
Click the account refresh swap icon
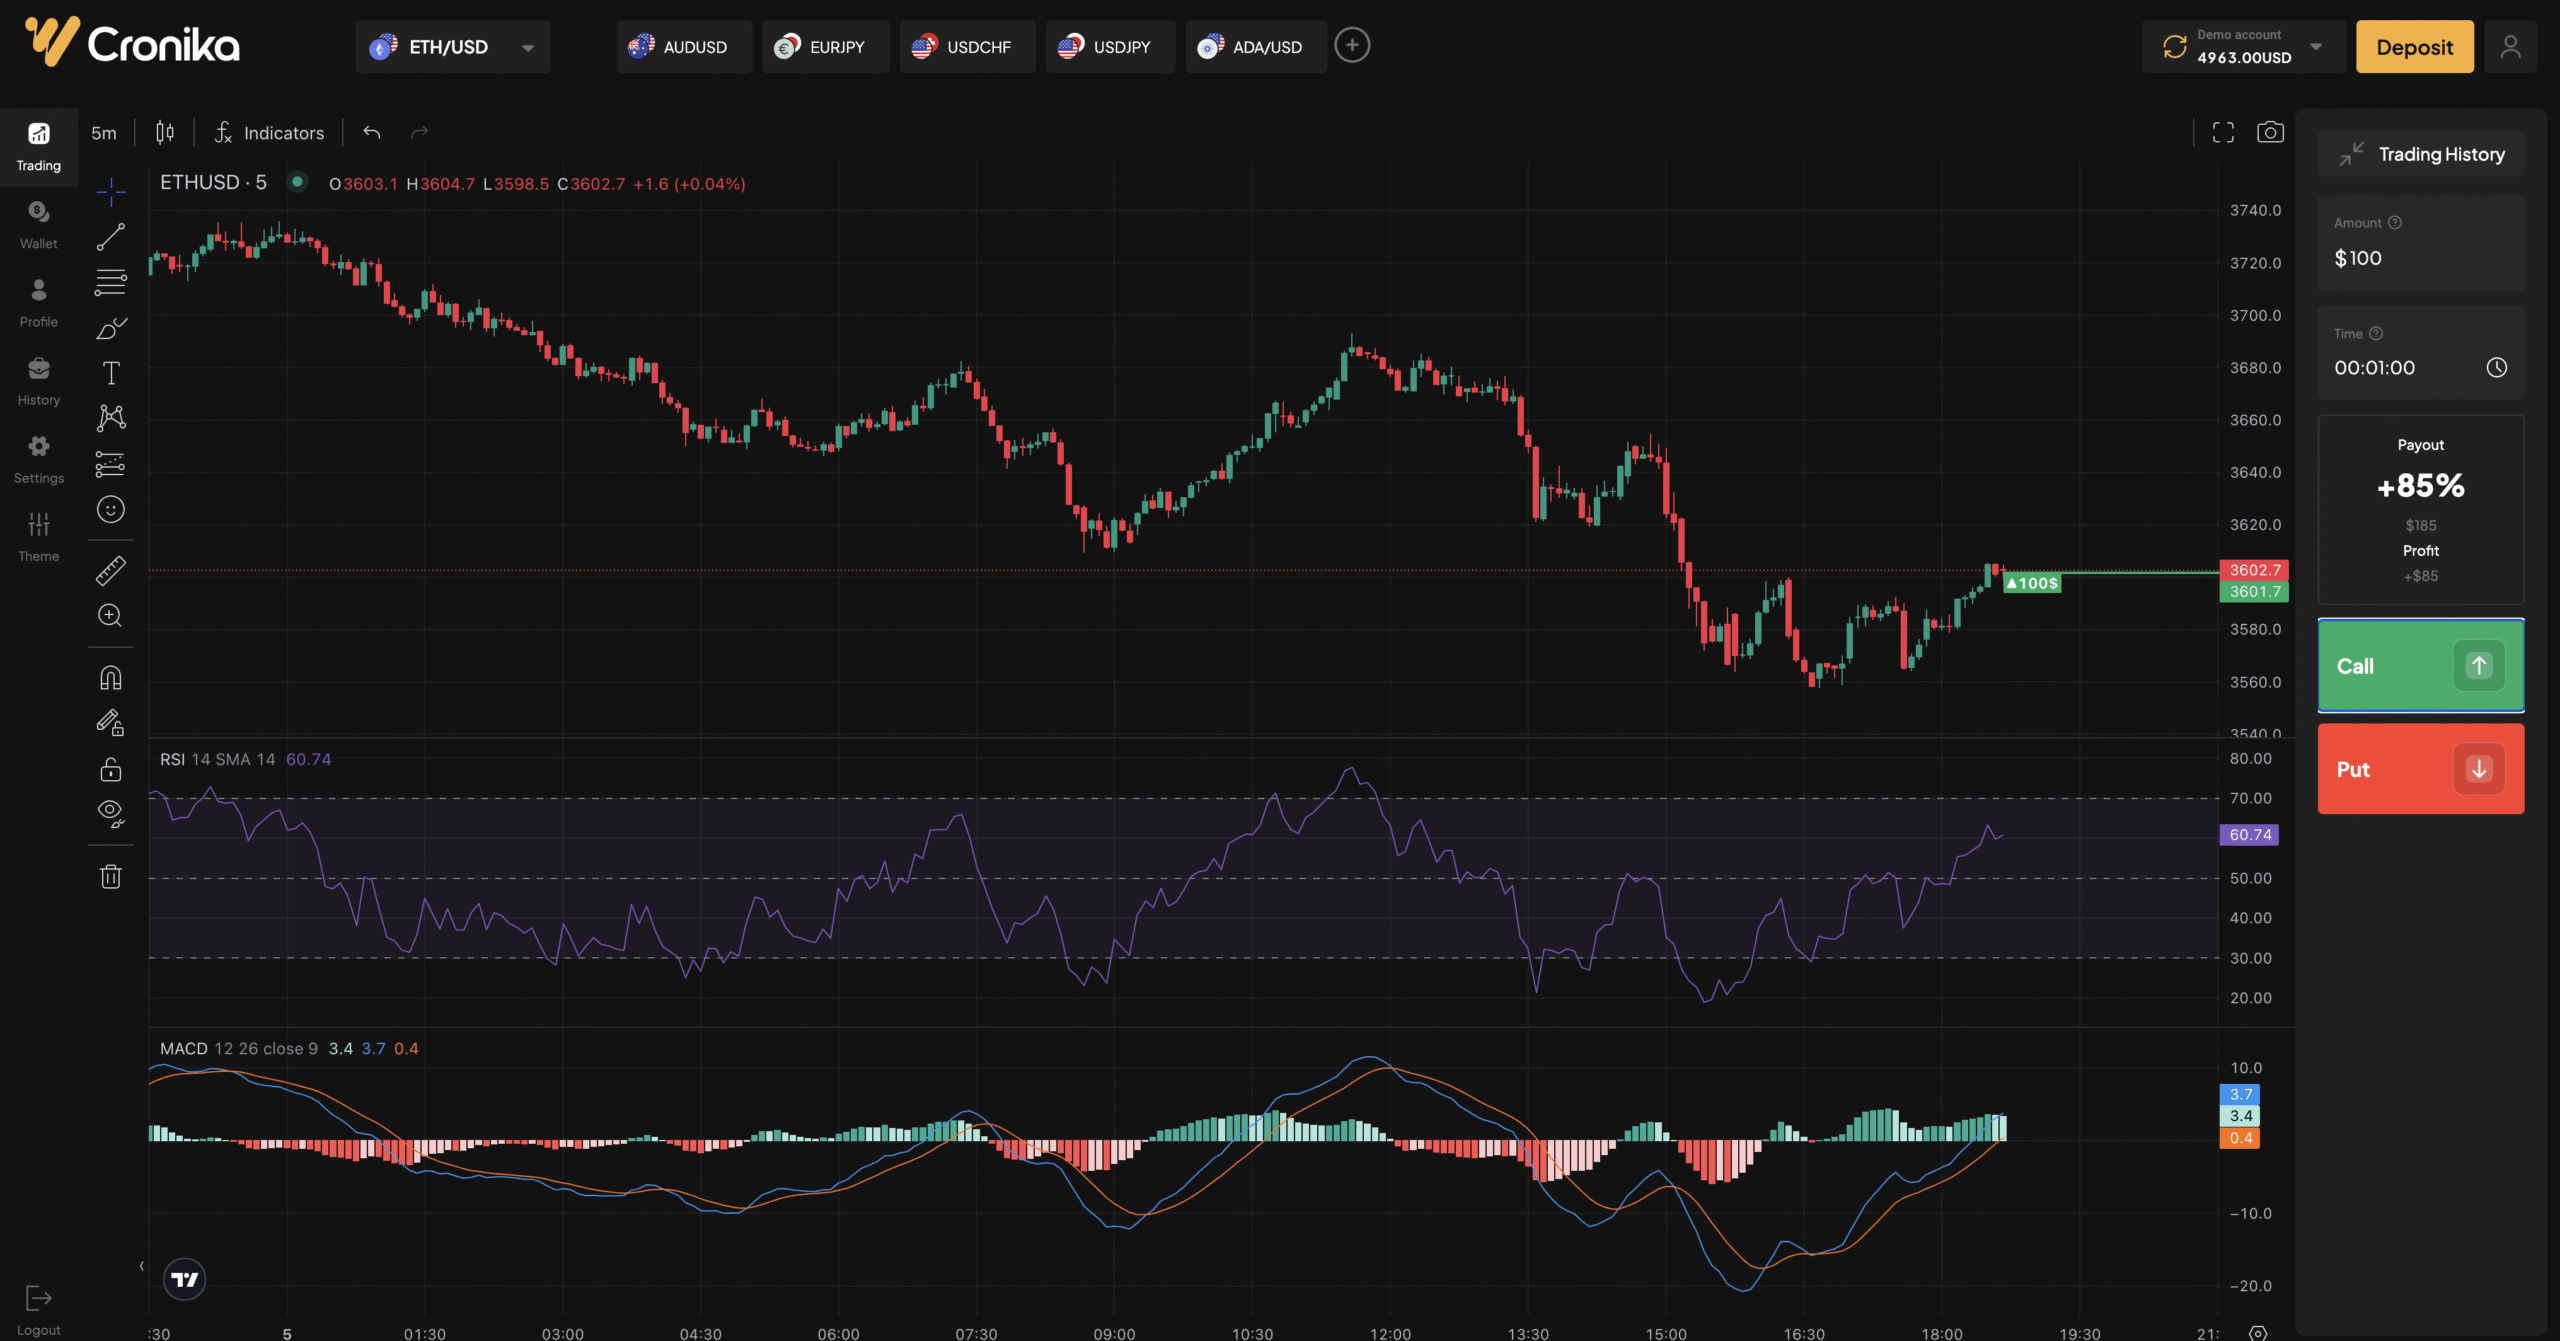point(2174,47)
